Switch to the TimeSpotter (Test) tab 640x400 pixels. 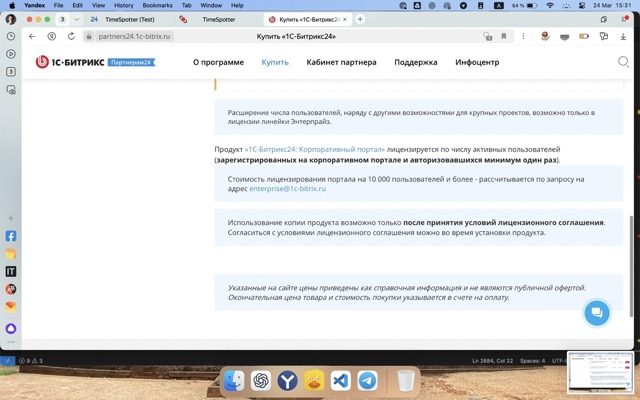130,19
